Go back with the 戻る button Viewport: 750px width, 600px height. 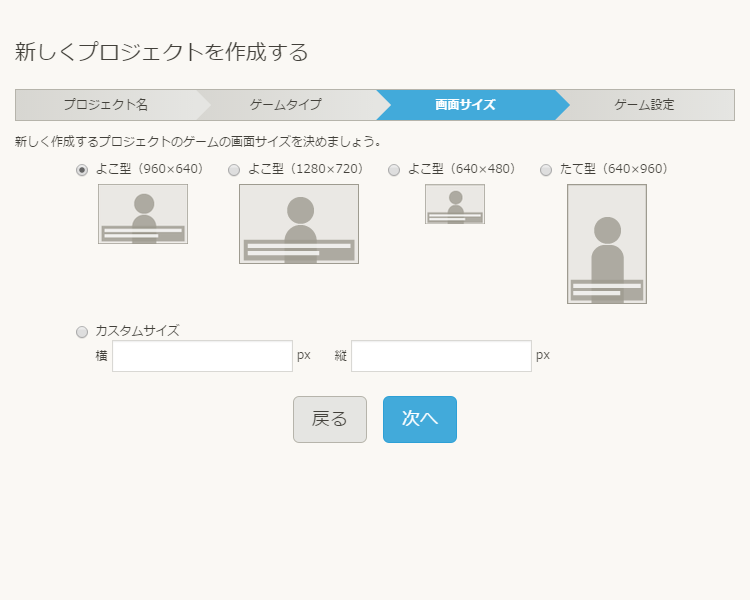[x=330, y=419]
